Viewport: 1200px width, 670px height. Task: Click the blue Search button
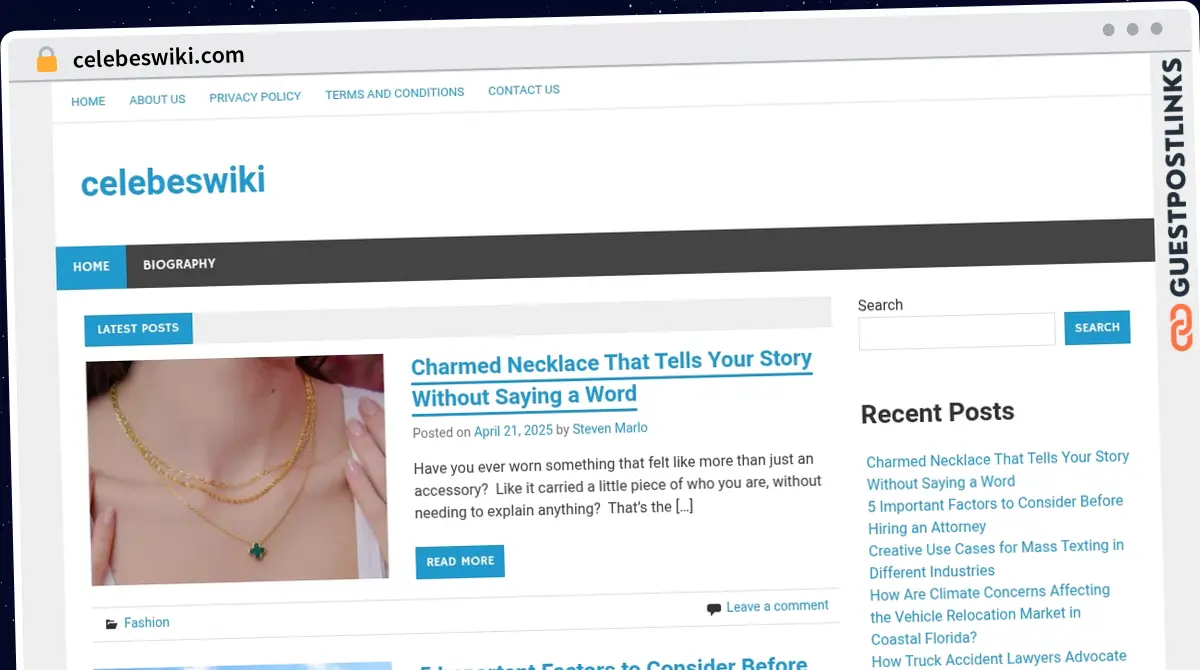[x=1097, y=327]
